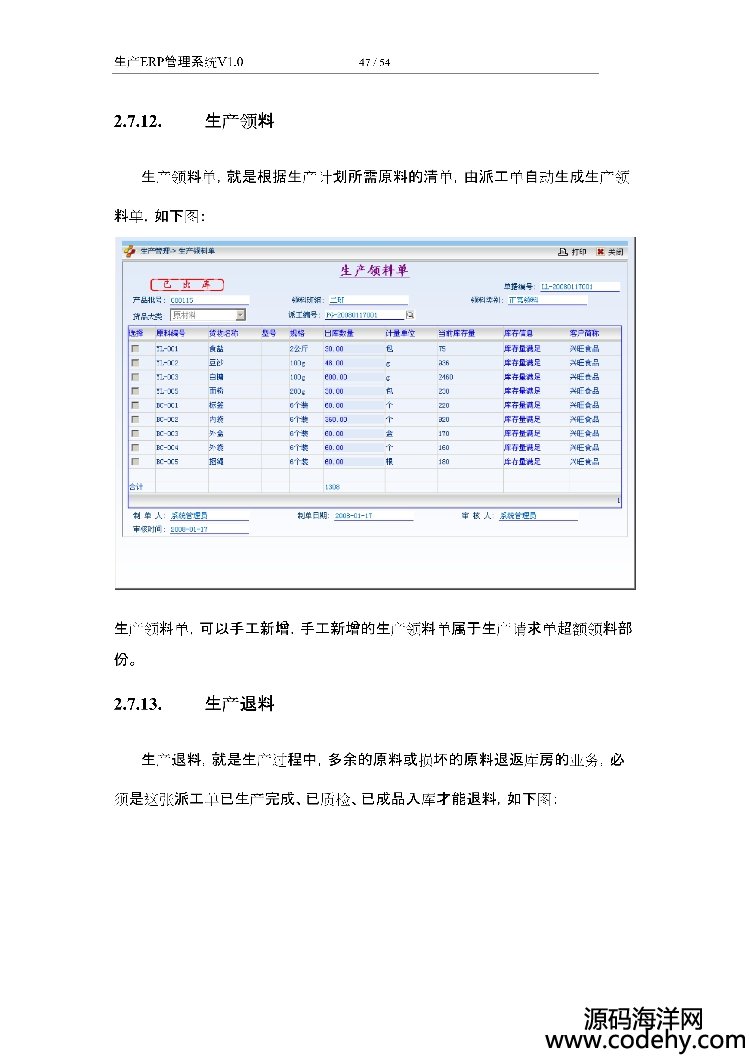Image resolution: width=750 pixels, height=1060 pixels.
Task: Click the 规格 column header
Action: pos(298,333)
